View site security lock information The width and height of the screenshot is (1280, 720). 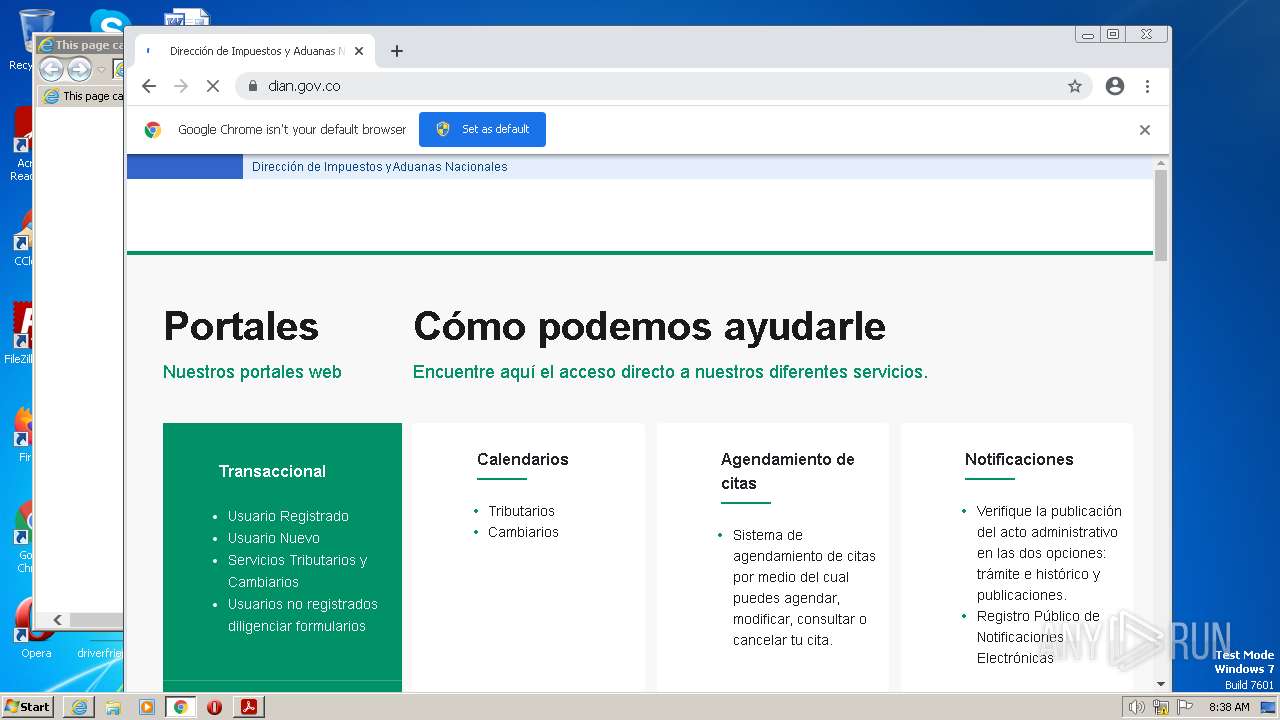pos(252,86)
